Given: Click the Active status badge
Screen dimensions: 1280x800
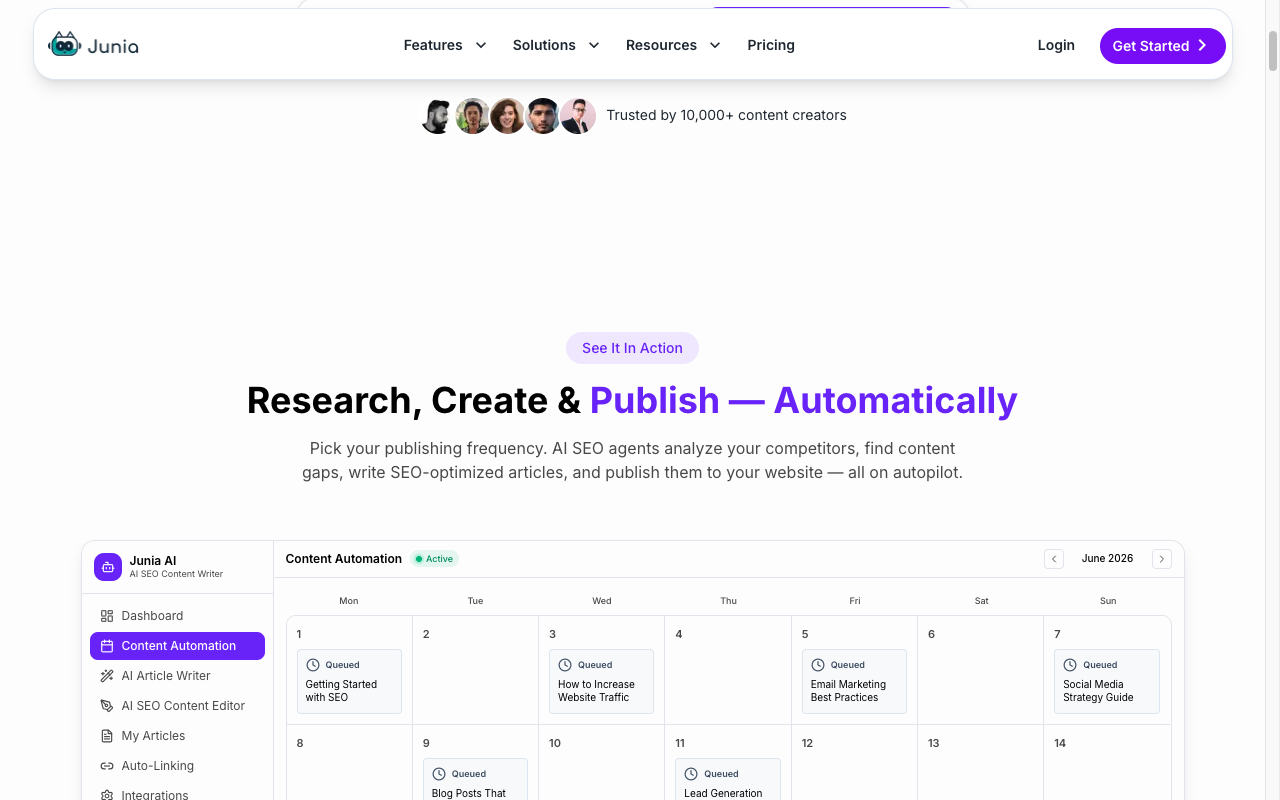Looking at the screenshot, I should pos(434,559).
